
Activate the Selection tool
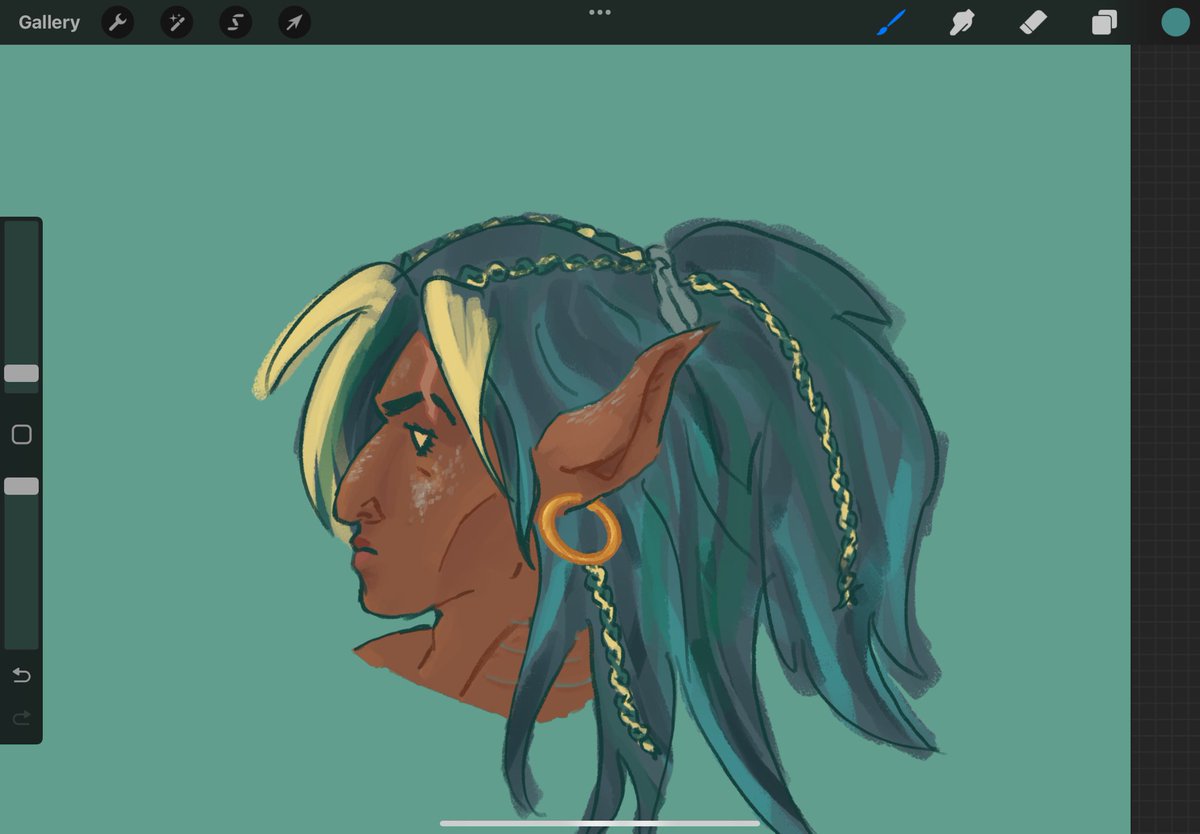[236, 22]
